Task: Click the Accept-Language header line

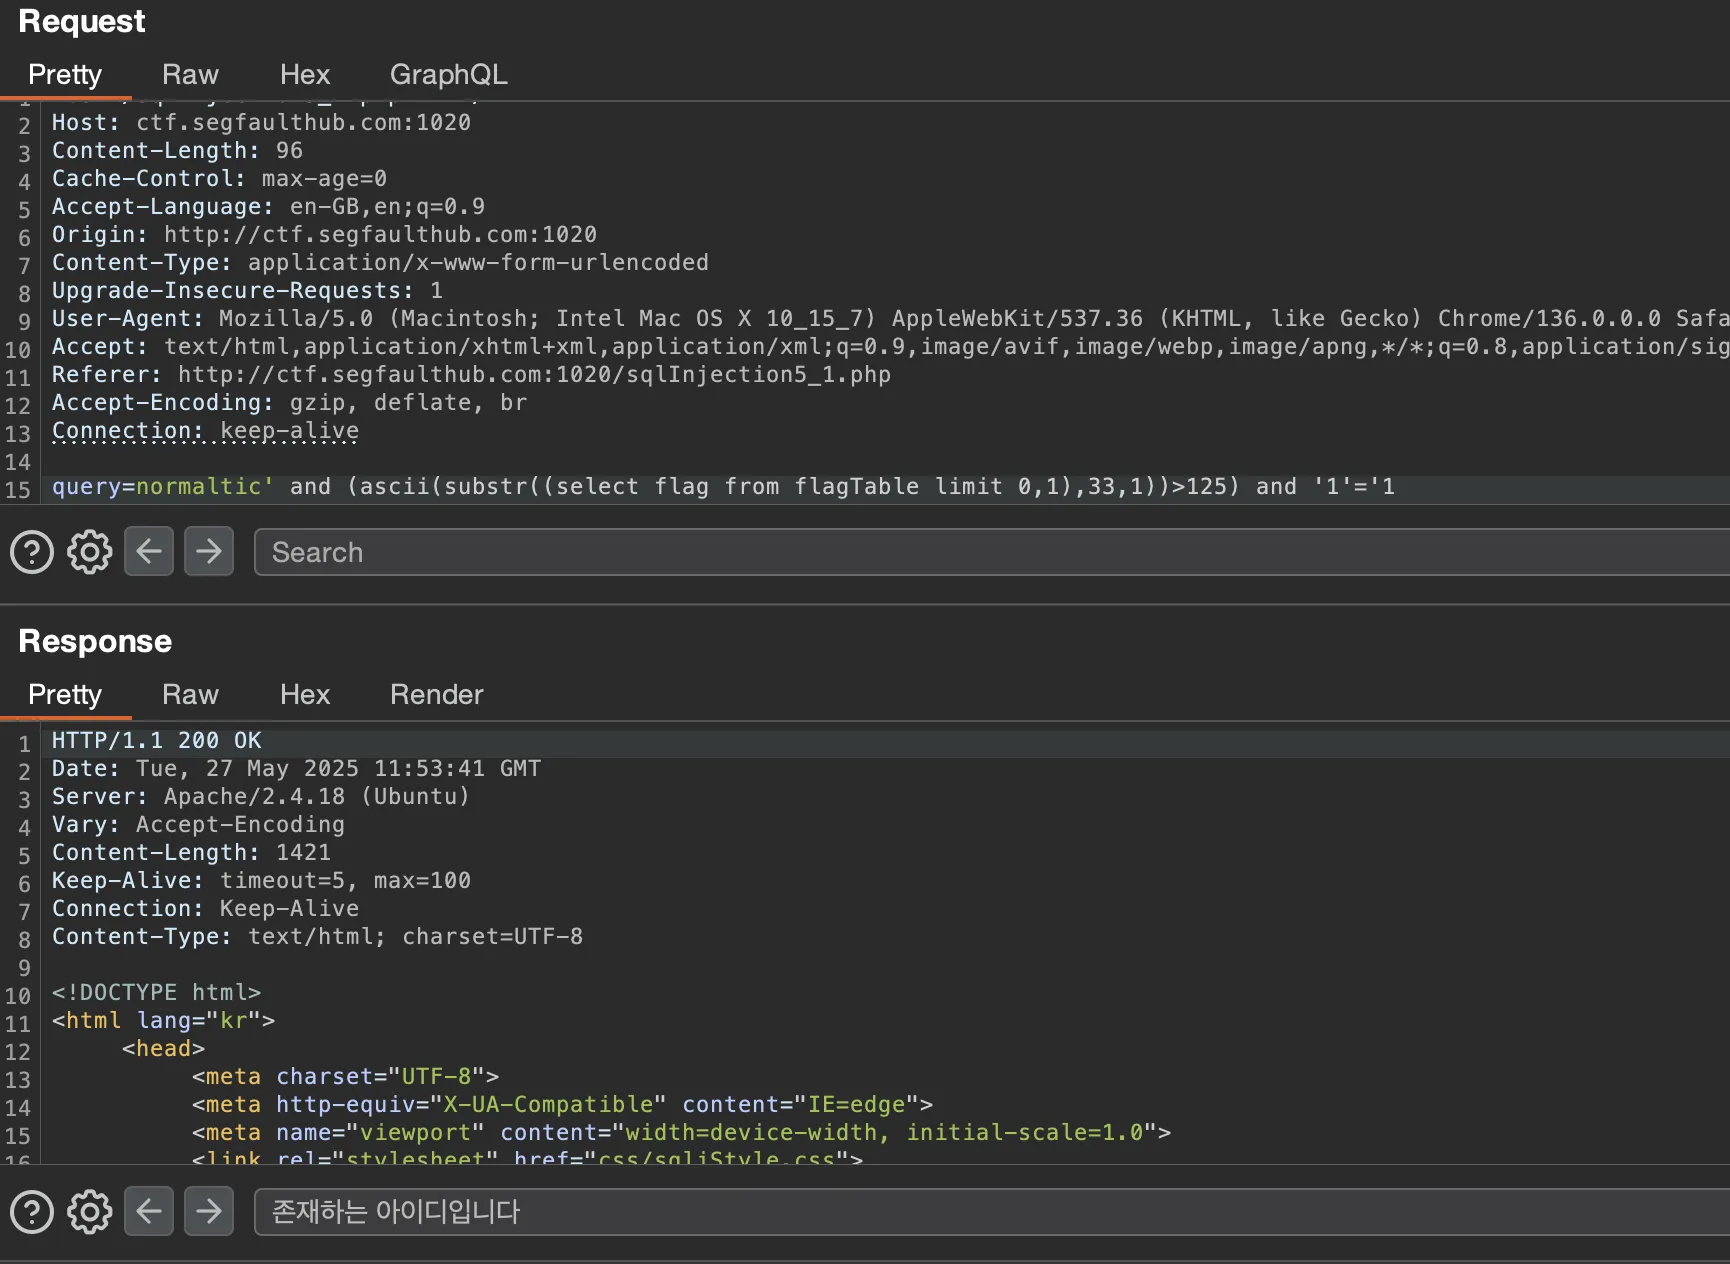Action: point(268,206)
